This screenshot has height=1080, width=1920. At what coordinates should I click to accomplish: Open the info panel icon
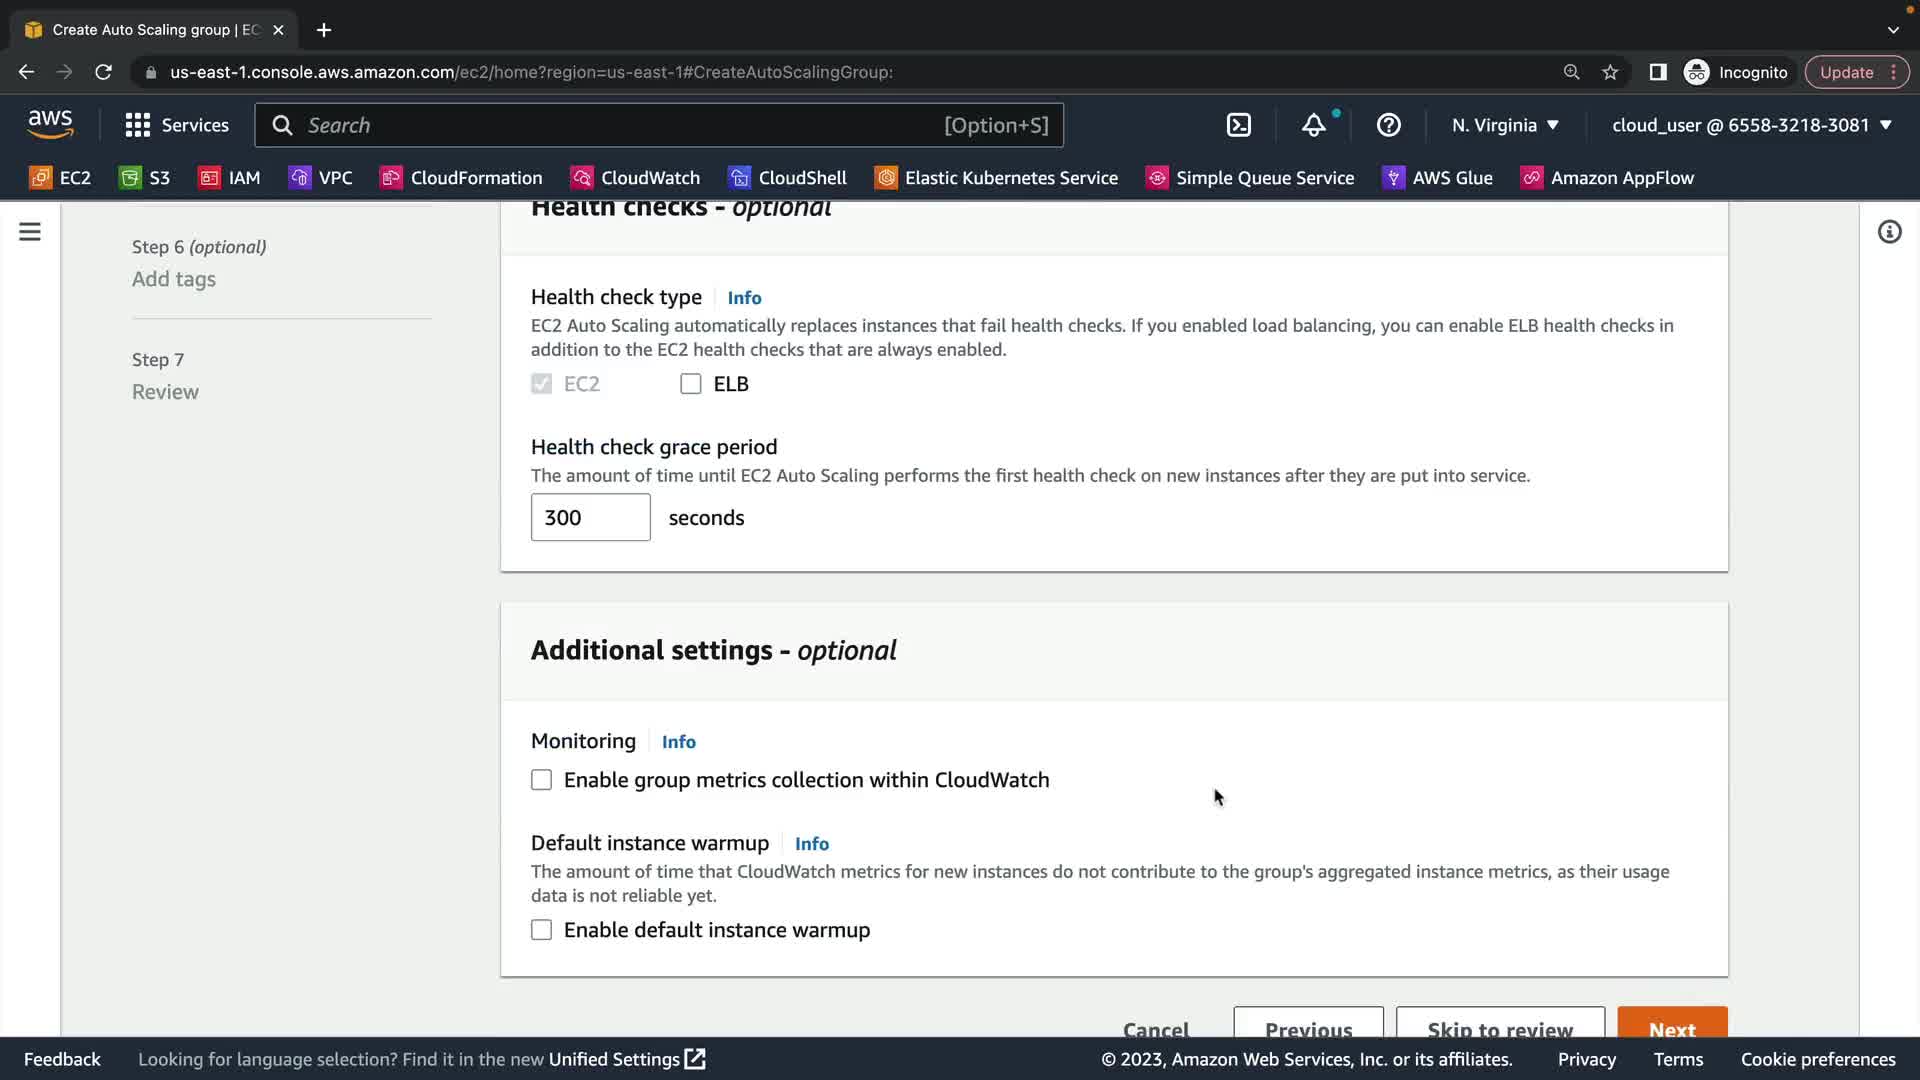[1889, 232]
